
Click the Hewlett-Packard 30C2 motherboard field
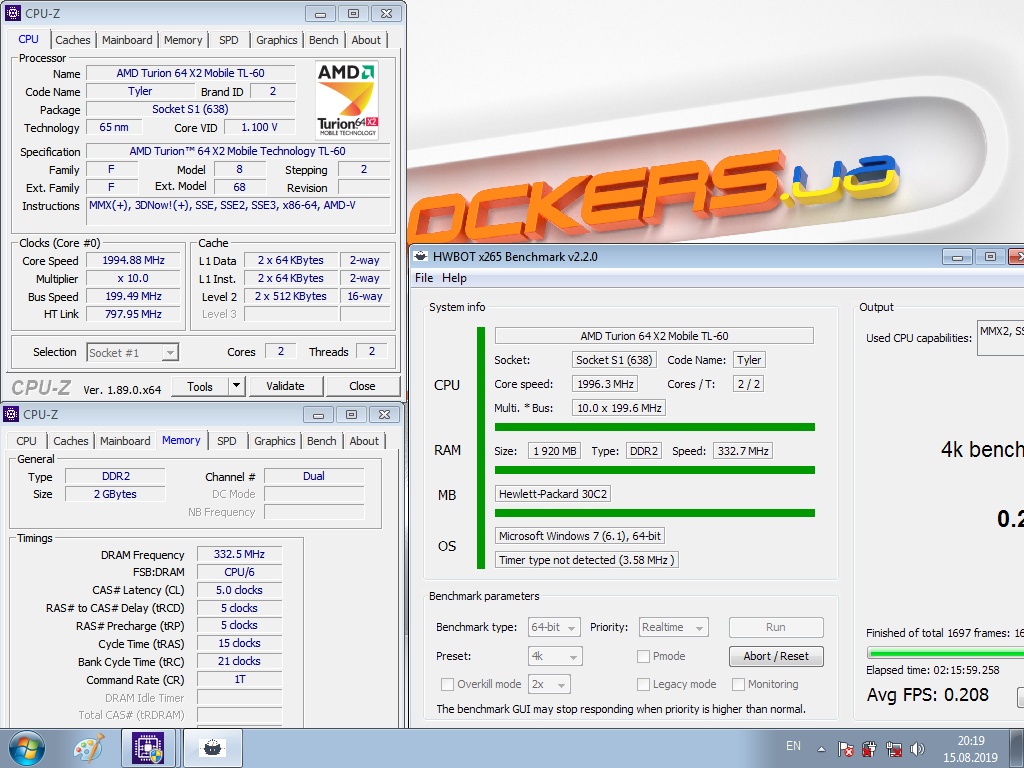pos(553,494)
